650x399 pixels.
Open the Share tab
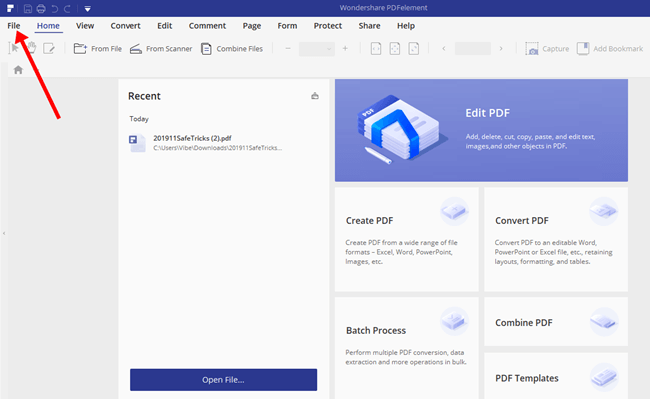[369, 26]
